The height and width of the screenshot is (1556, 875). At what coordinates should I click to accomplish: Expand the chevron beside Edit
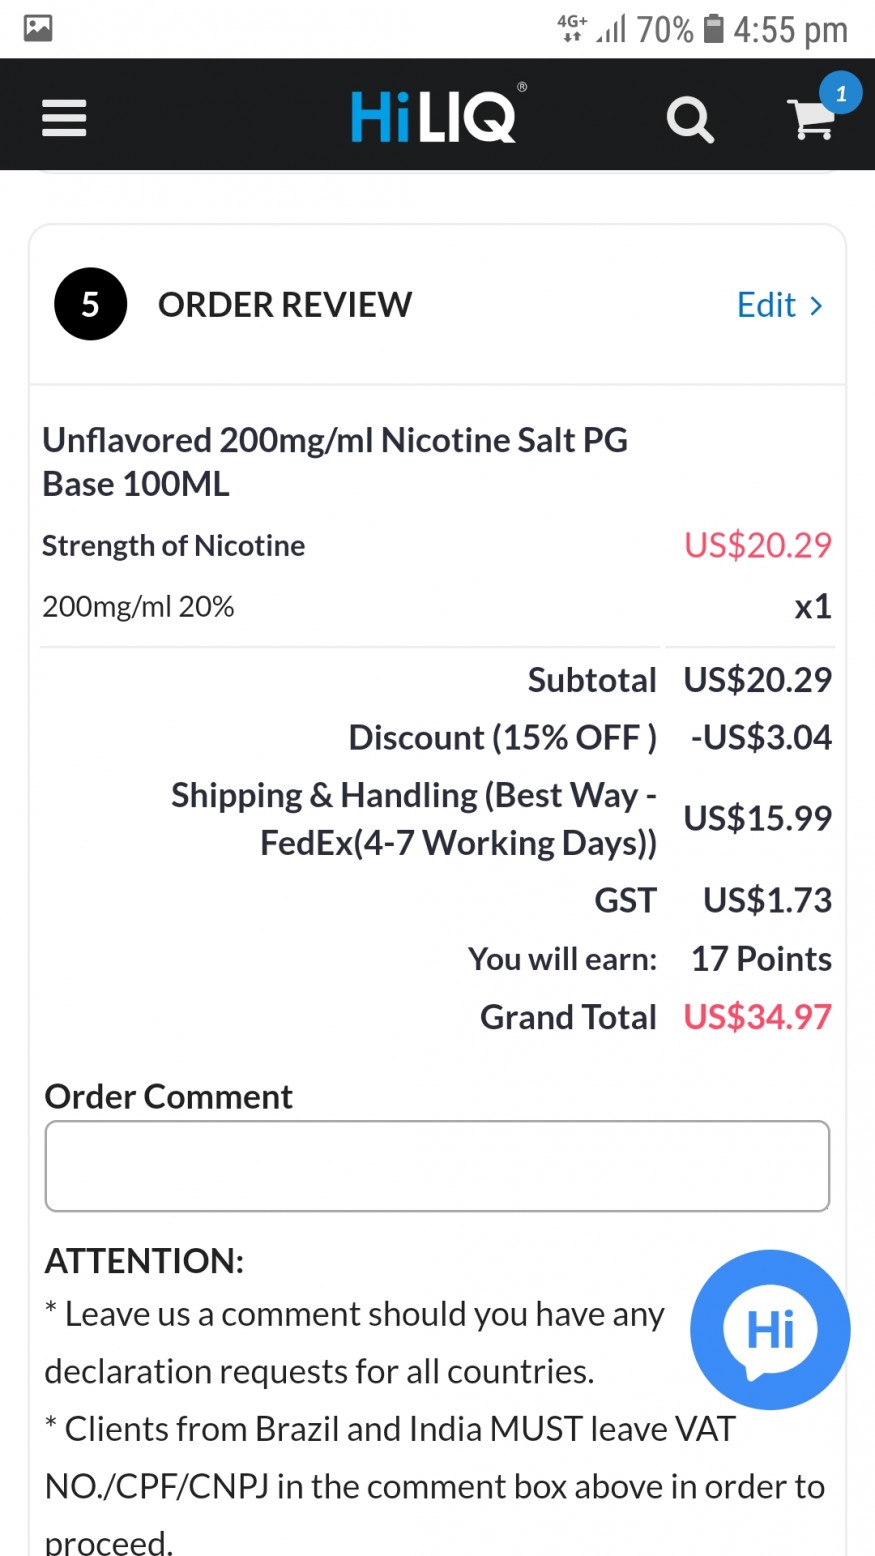816,306
